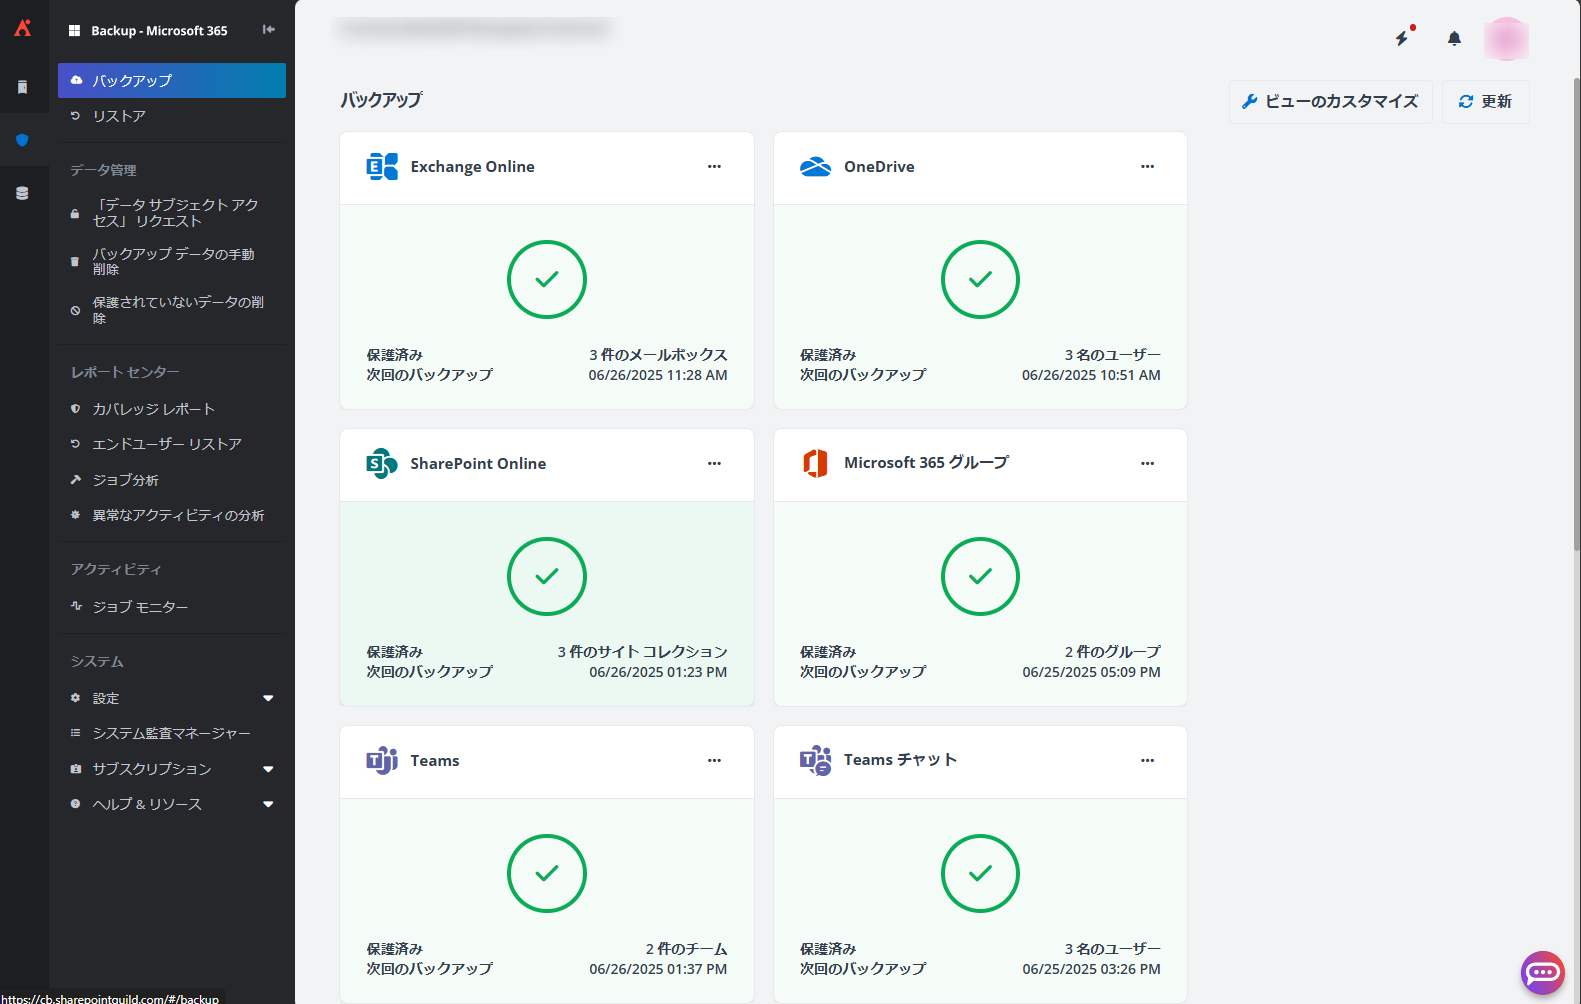Click the Microsoft 365 グループ card title
Image resolution: width=1581 pixels, height=1004 pixels.
926,463
